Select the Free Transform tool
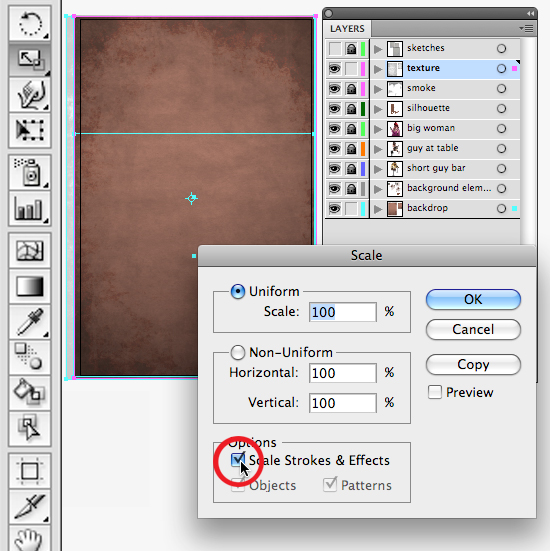 (30, 130)
